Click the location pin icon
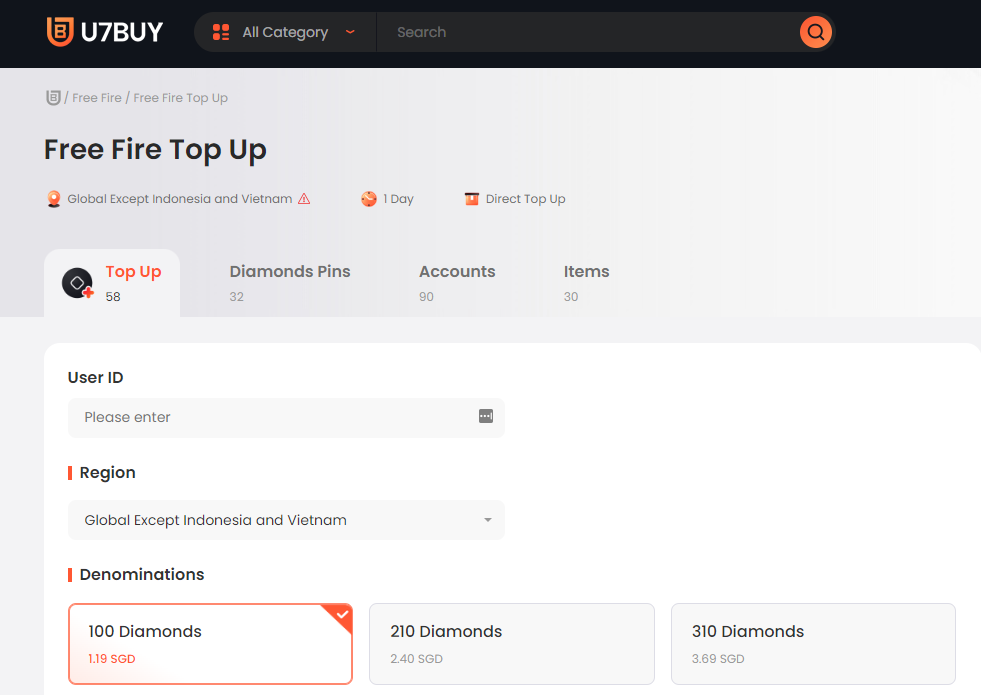Viewport: 981px width, 695px height. [54, 199]
